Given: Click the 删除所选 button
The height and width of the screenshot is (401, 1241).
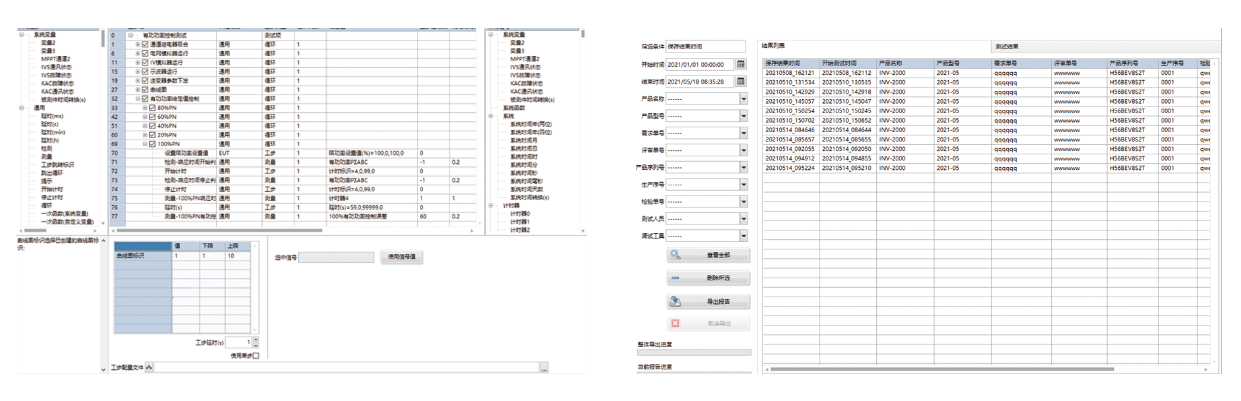Looking at the screenshot, I should point(708,278).
